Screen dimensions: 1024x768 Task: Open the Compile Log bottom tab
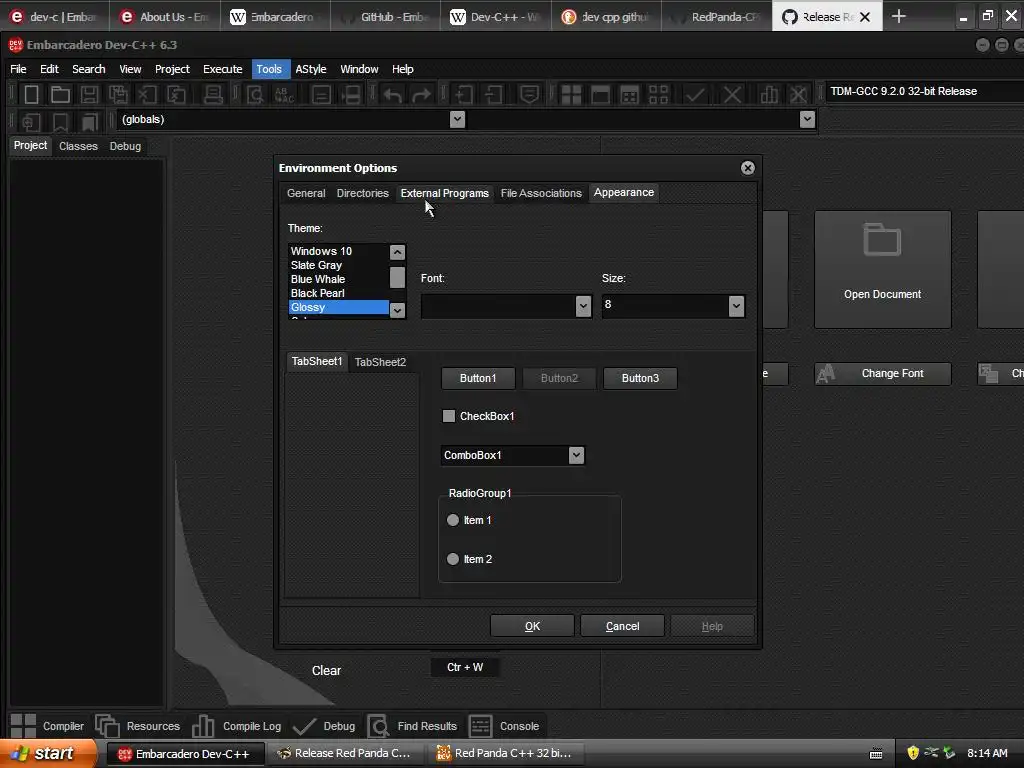pyautogui.click(x=237, y=726)
